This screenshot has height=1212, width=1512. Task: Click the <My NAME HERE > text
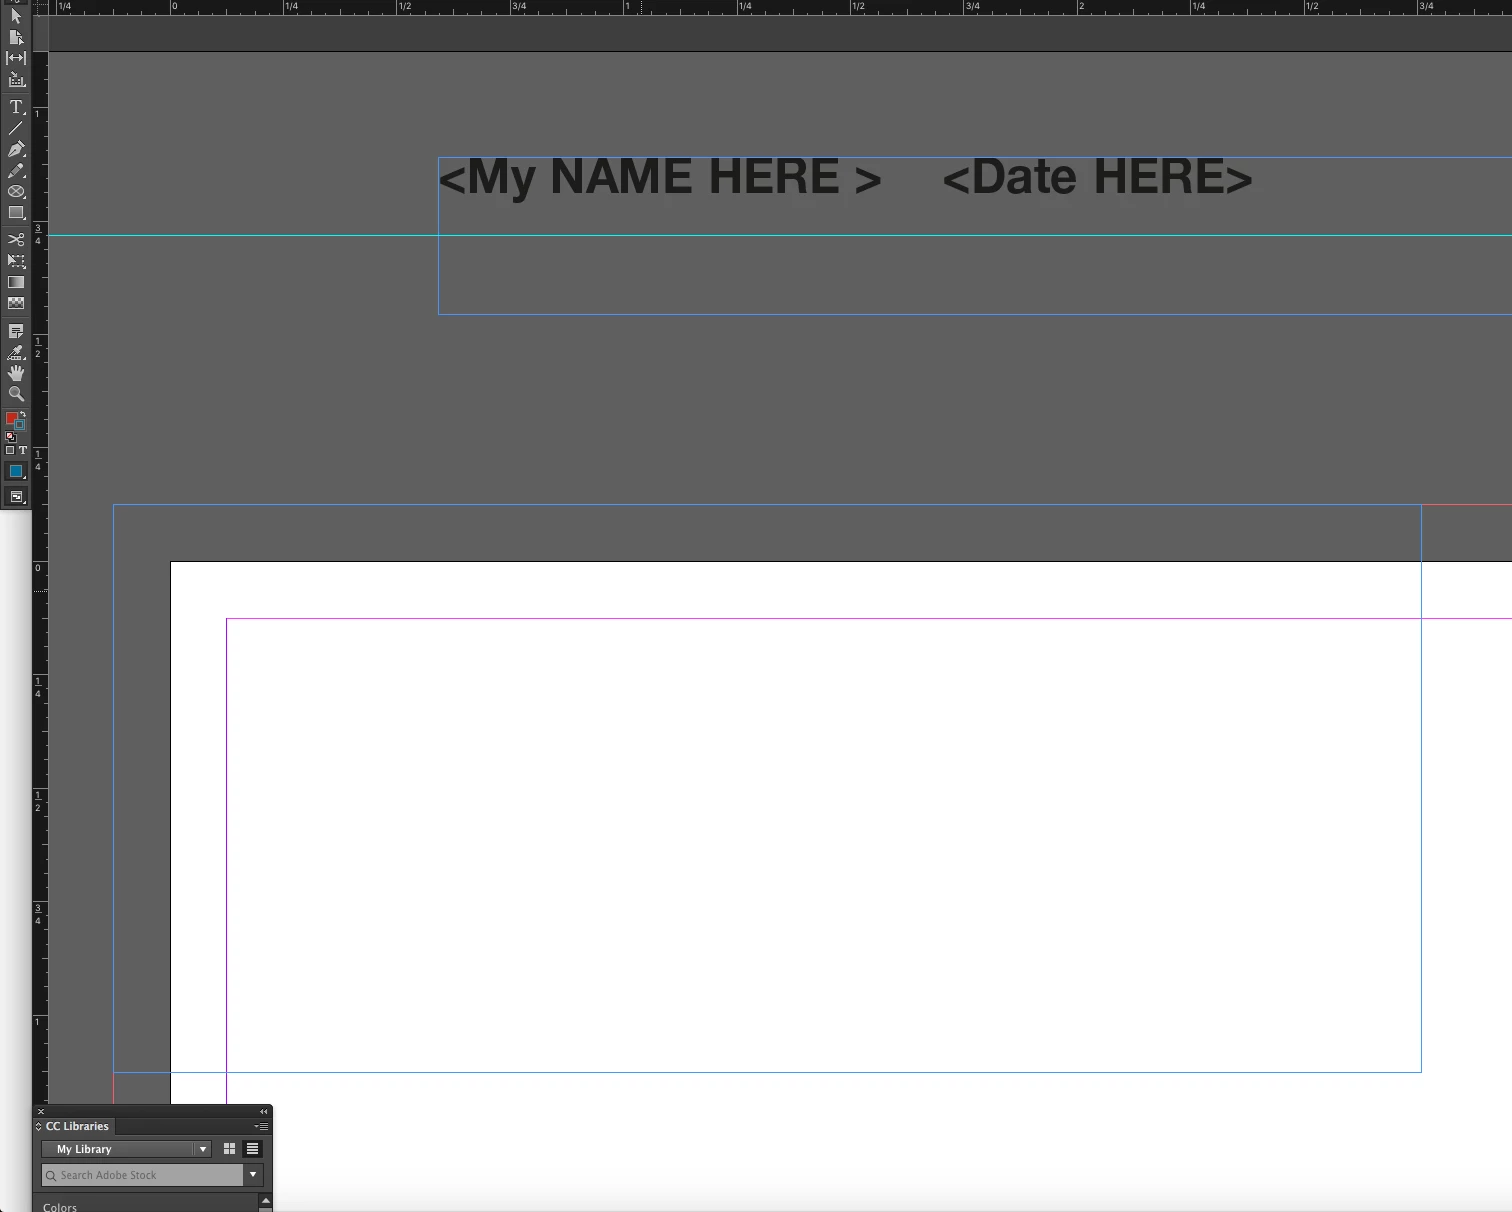pos(660,178)
